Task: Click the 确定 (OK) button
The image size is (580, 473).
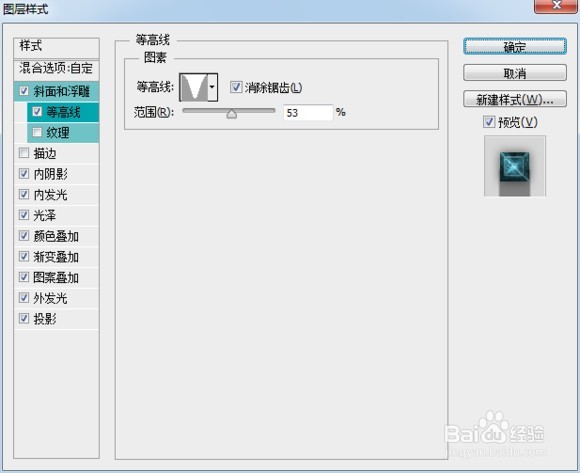Action: 515,47
